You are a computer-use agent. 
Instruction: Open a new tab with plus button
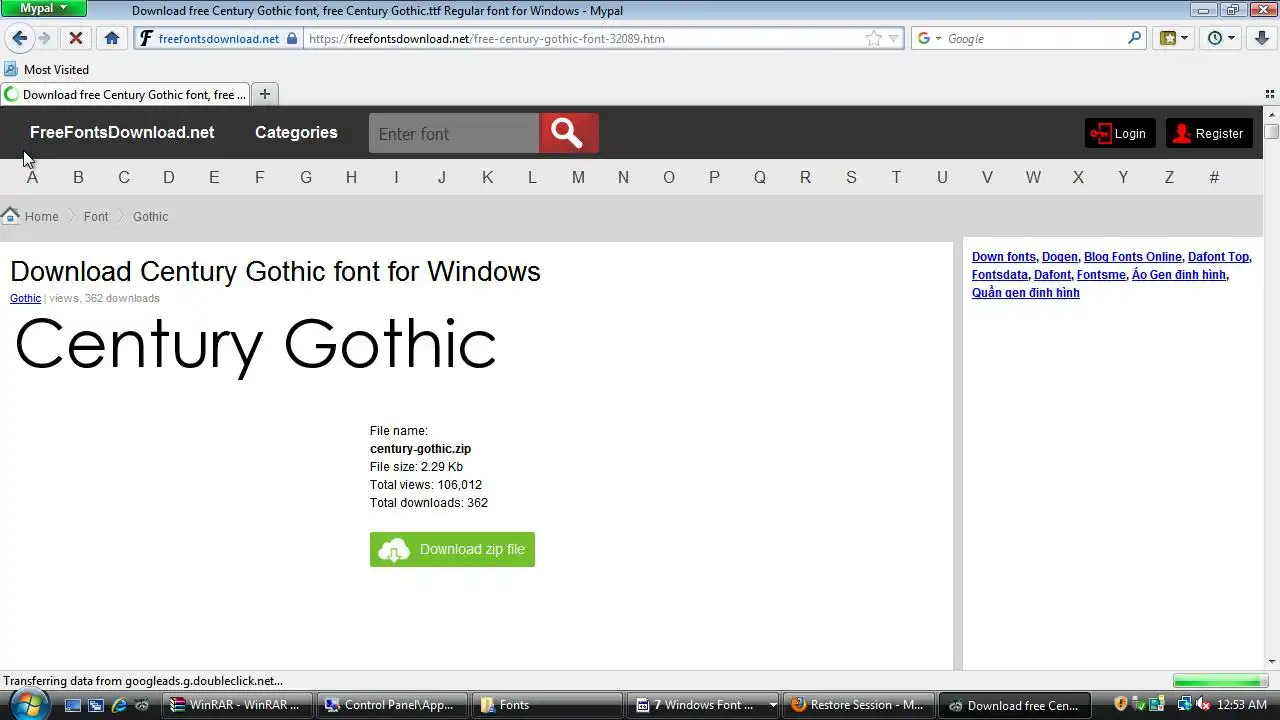(x=264, y=94)
